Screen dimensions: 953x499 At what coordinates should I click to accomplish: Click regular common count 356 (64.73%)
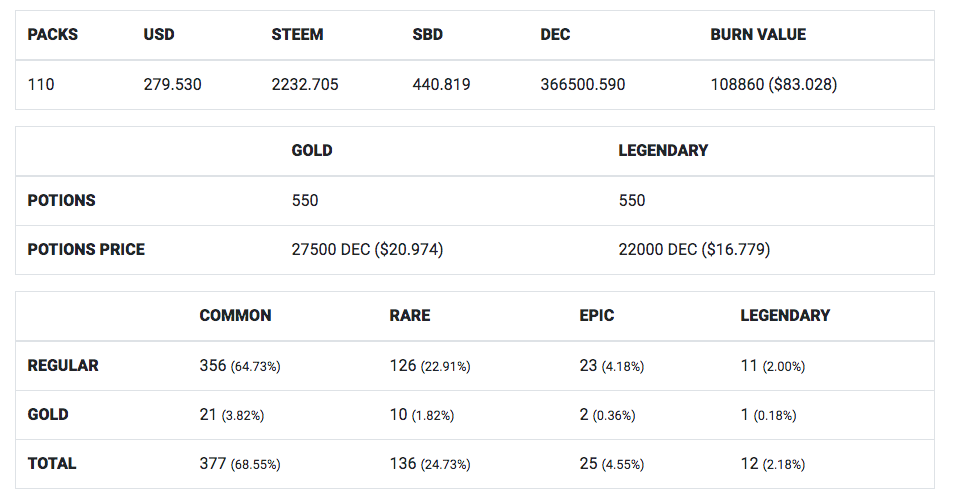tap(240, 366)
